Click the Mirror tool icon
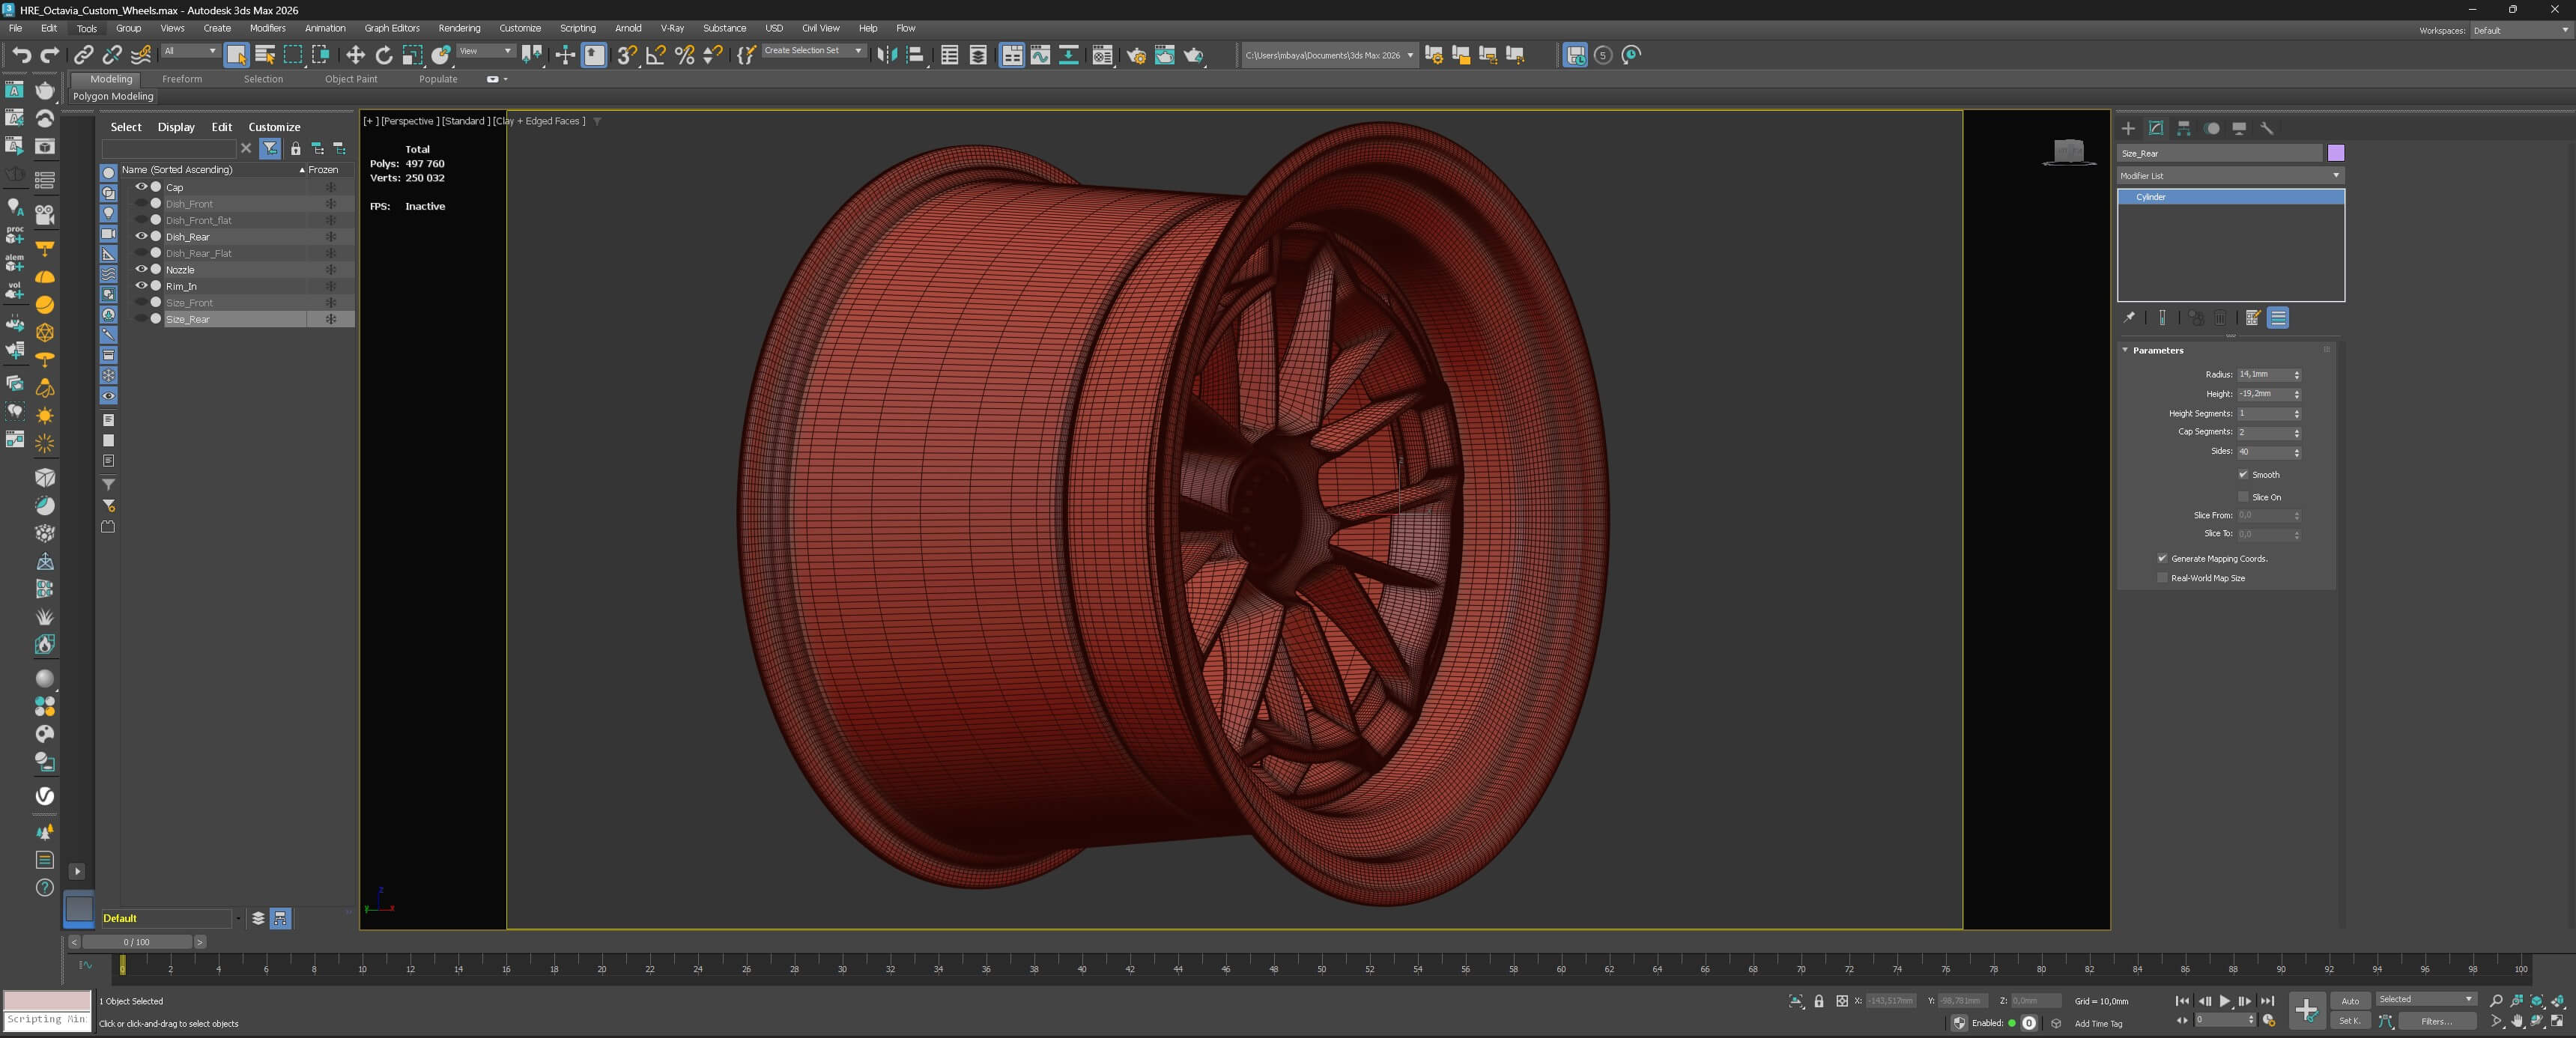 point(886,55)
